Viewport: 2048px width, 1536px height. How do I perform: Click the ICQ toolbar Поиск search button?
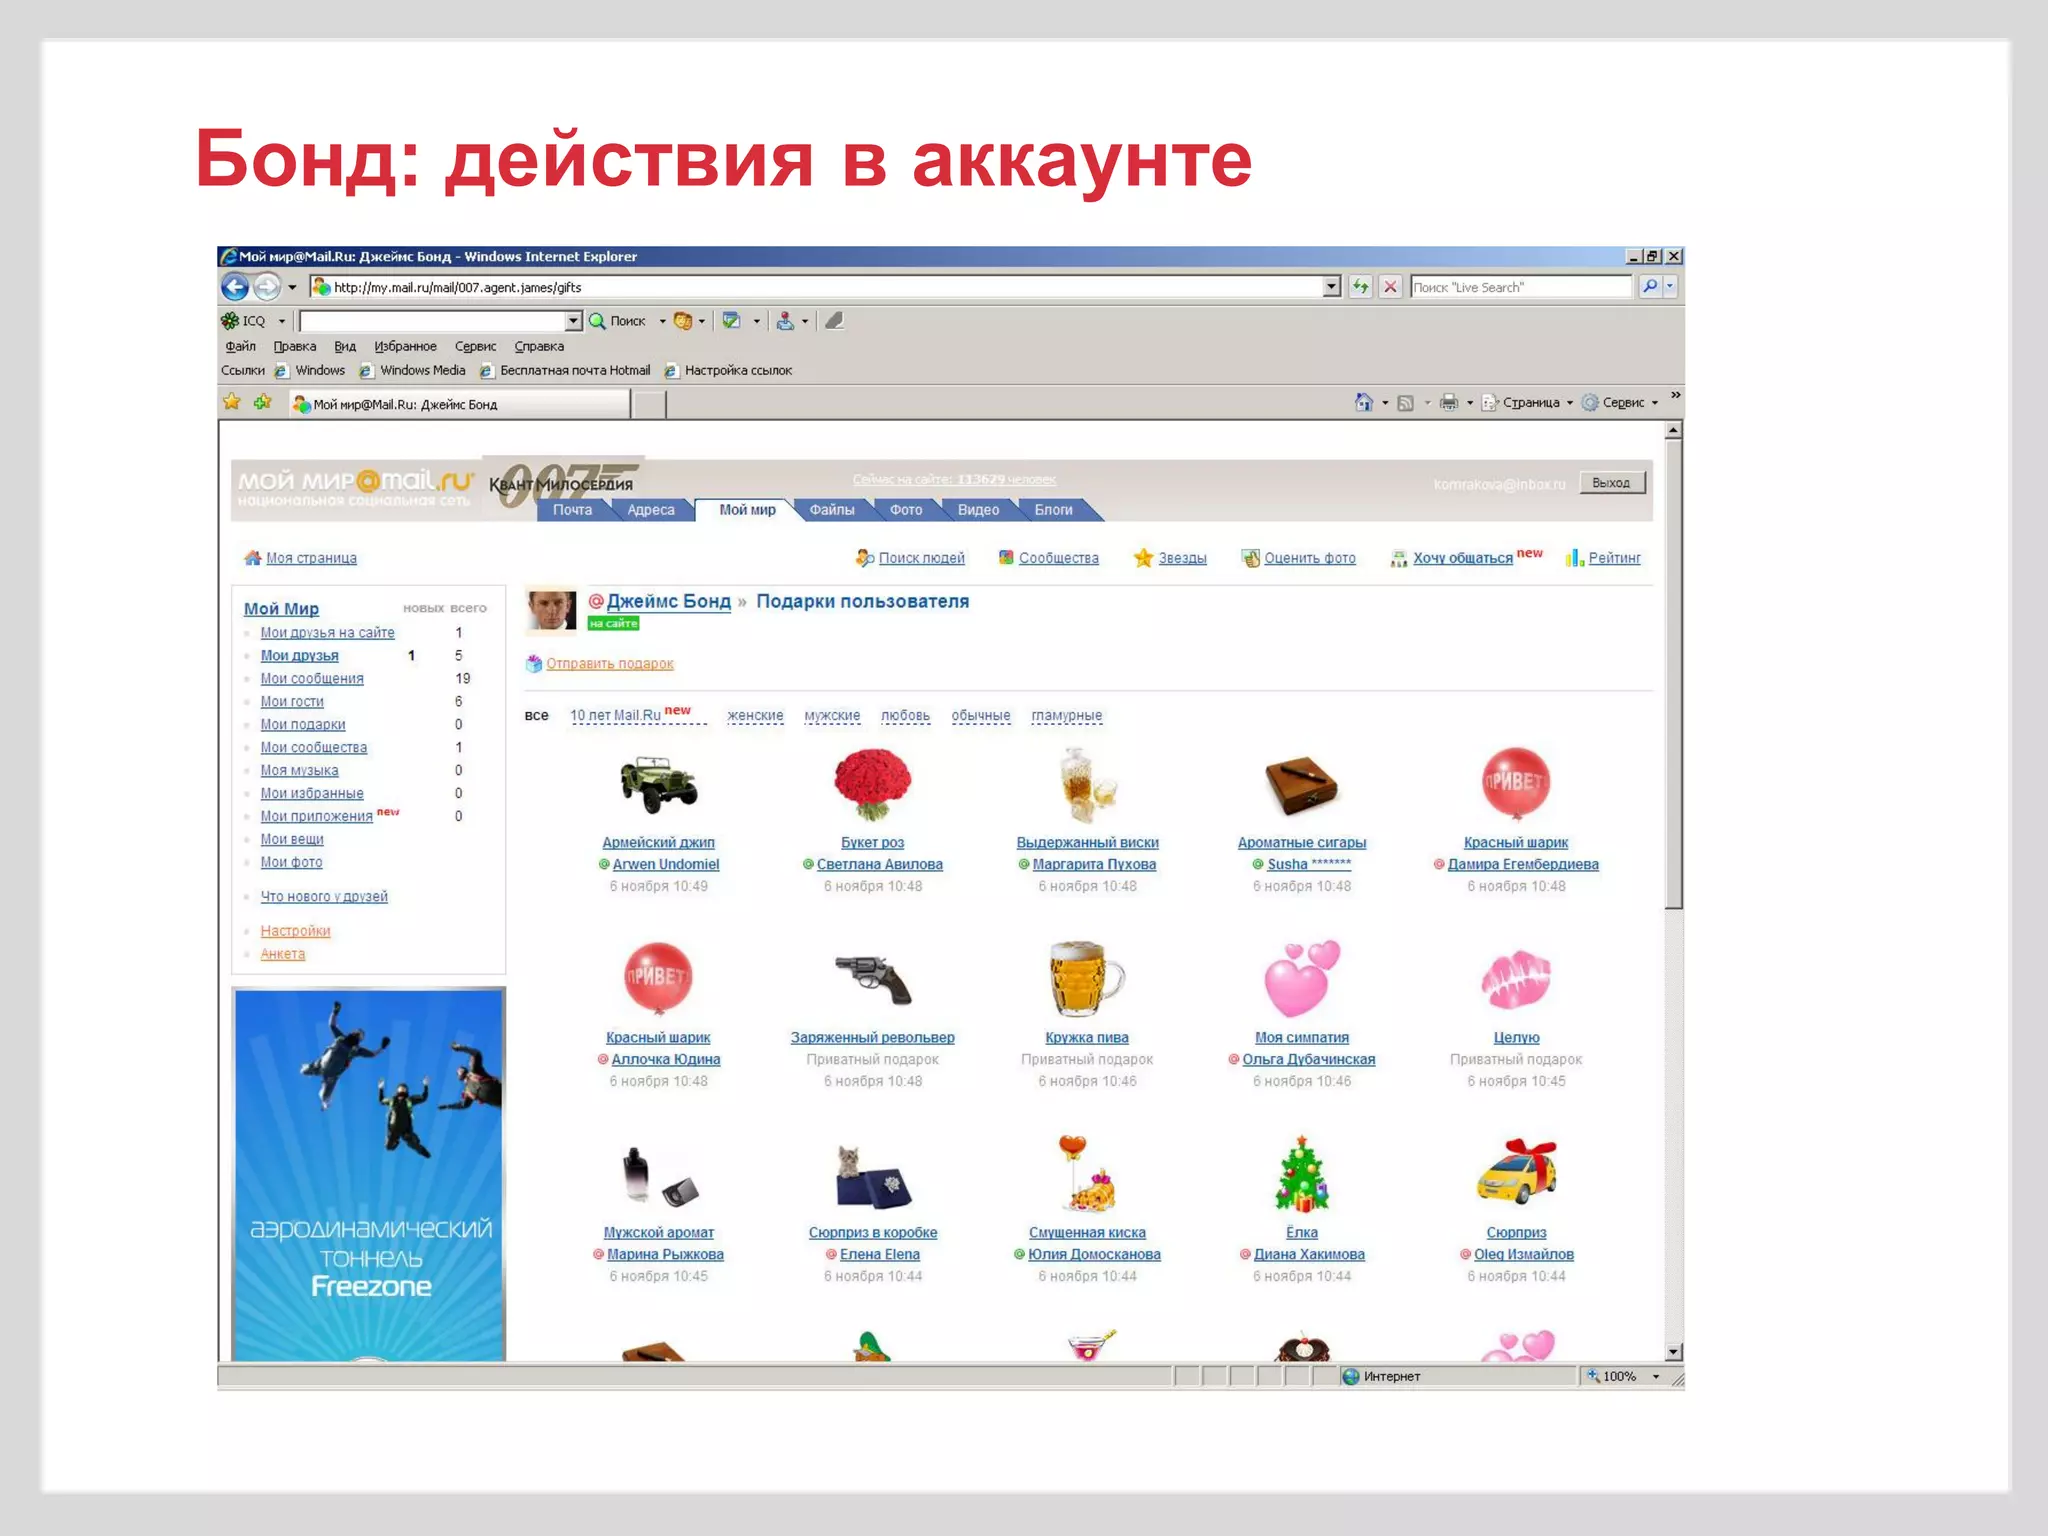(x=618, y=321)
